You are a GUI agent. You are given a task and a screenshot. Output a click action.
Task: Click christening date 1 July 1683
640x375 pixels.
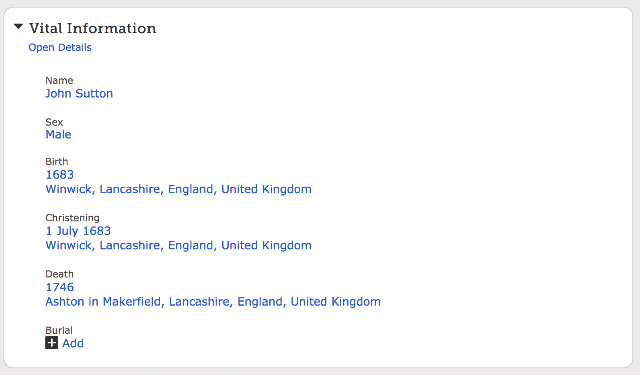coord(78,231)
